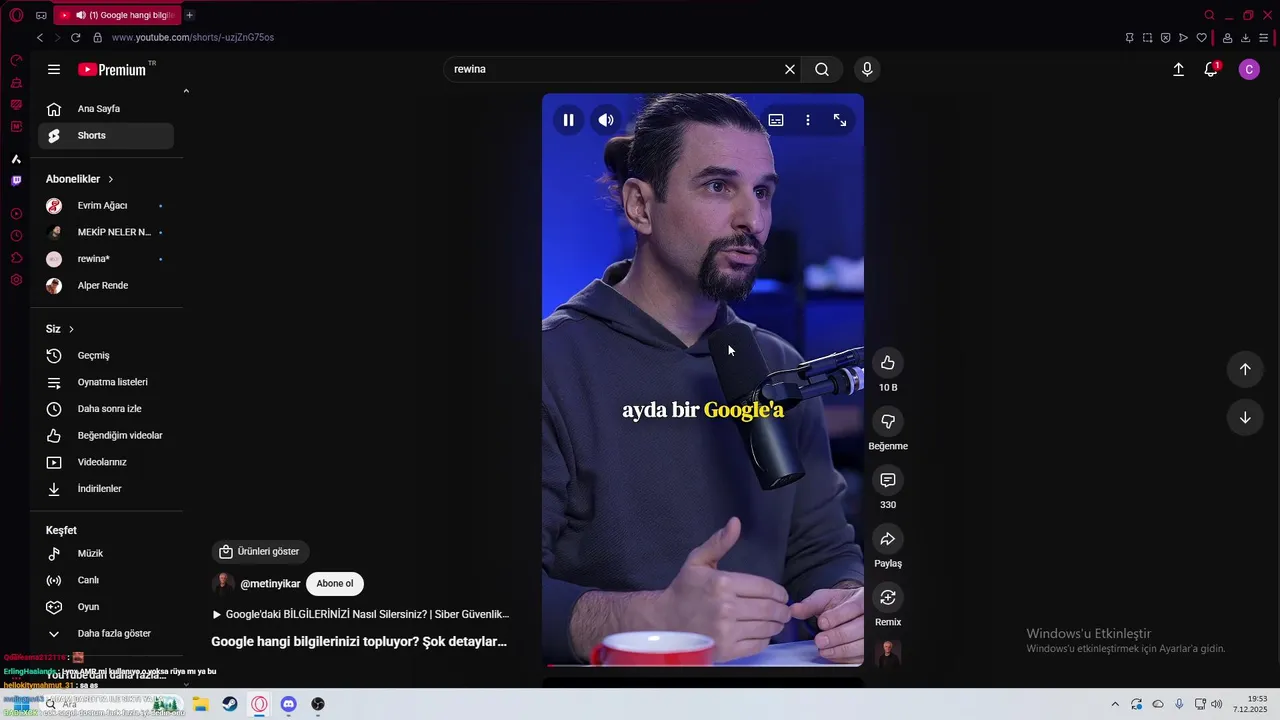Screen dimensions: 1280x720
Task: Click Ürünleri göster button
Action: (260, 551)
